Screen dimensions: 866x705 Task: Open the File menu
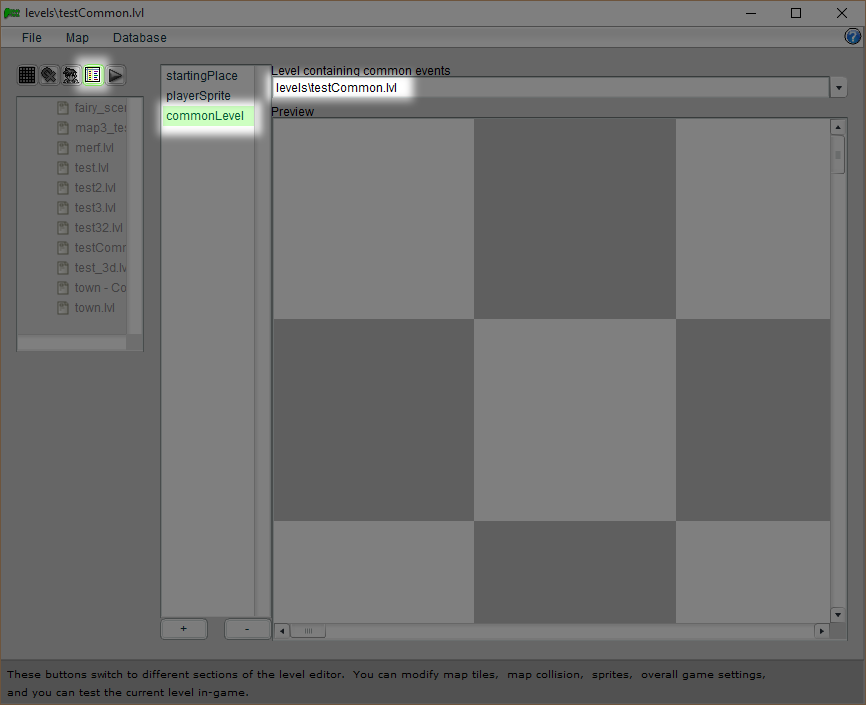coord(32,38)
